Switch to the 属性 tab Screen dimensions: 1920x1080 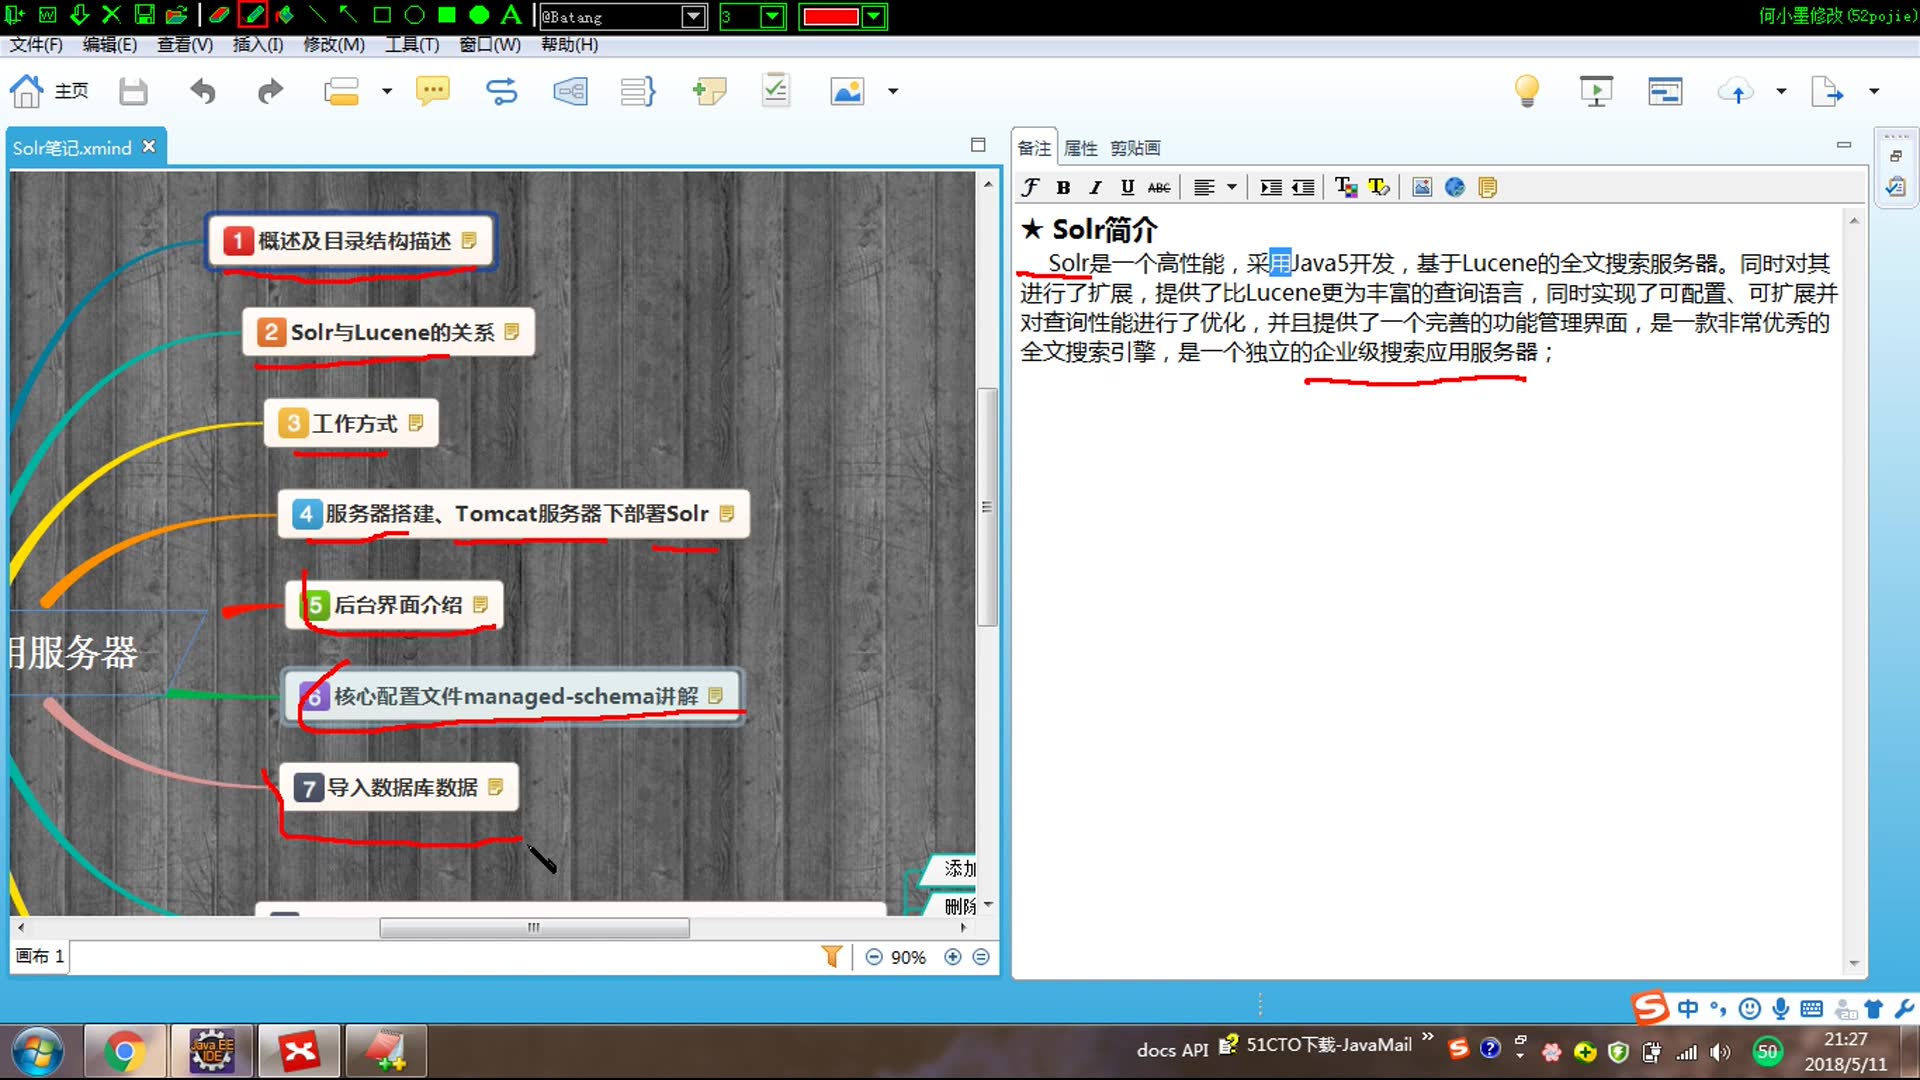tap(1080, 148)
